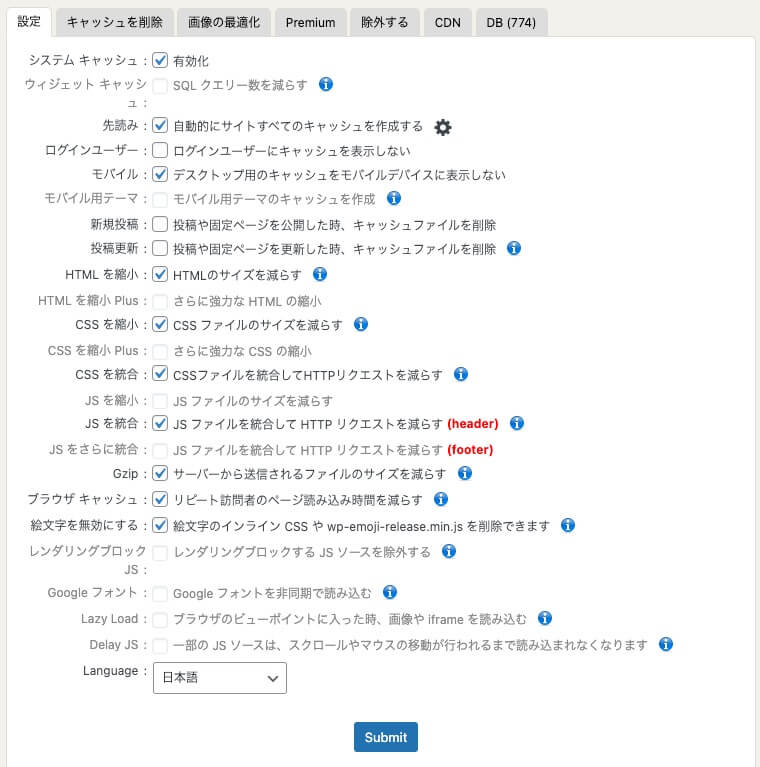Enable the ログインユーザー checkbox
This screenshot has height=767, width=760.
point(160,150)
